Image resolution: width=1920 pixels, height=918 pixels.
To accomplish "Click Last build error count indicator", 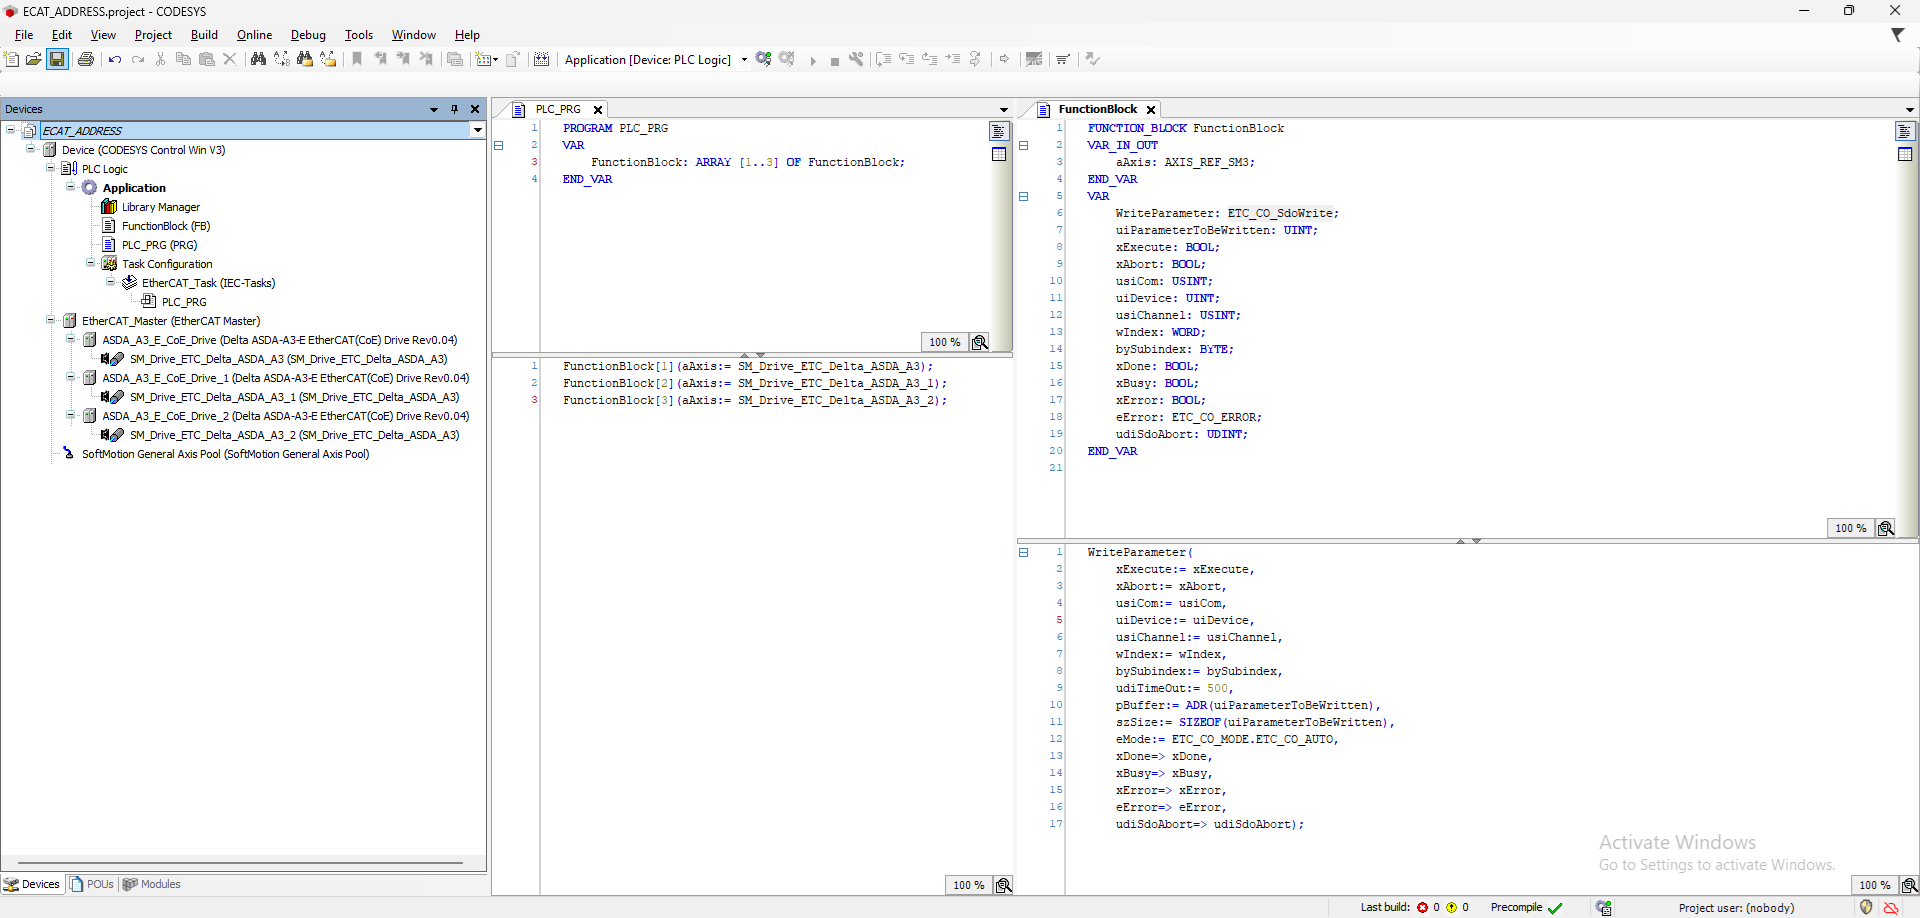I will (1428, 908).
